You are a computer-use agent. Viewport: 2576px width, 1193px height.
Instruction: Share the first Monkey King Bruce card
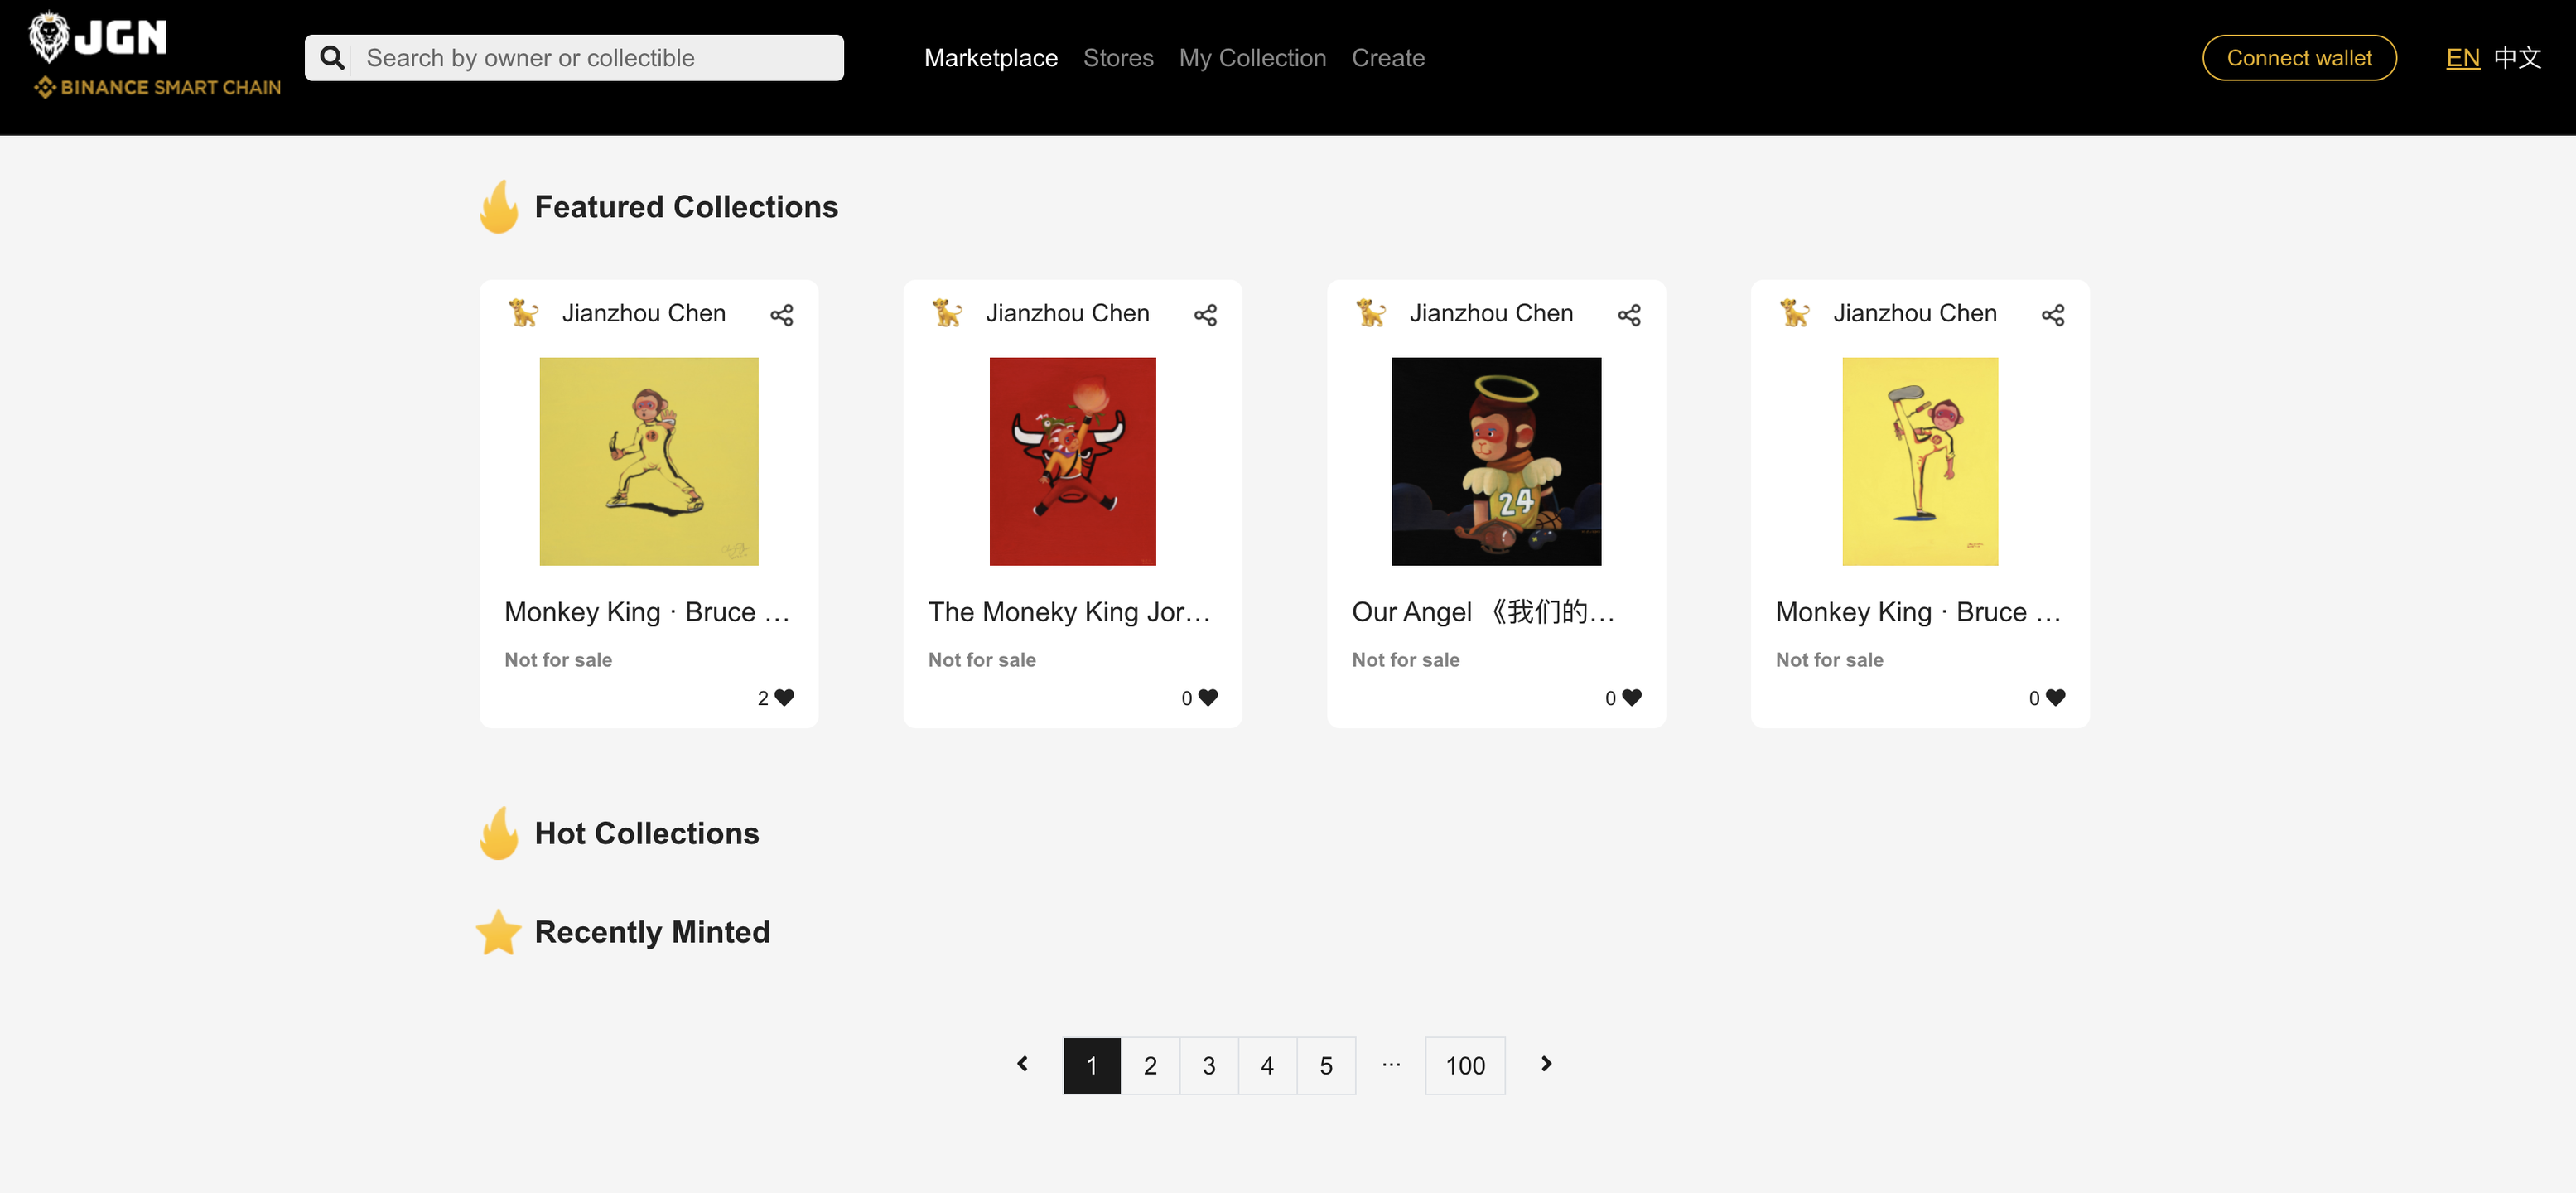tap(781, 315)
